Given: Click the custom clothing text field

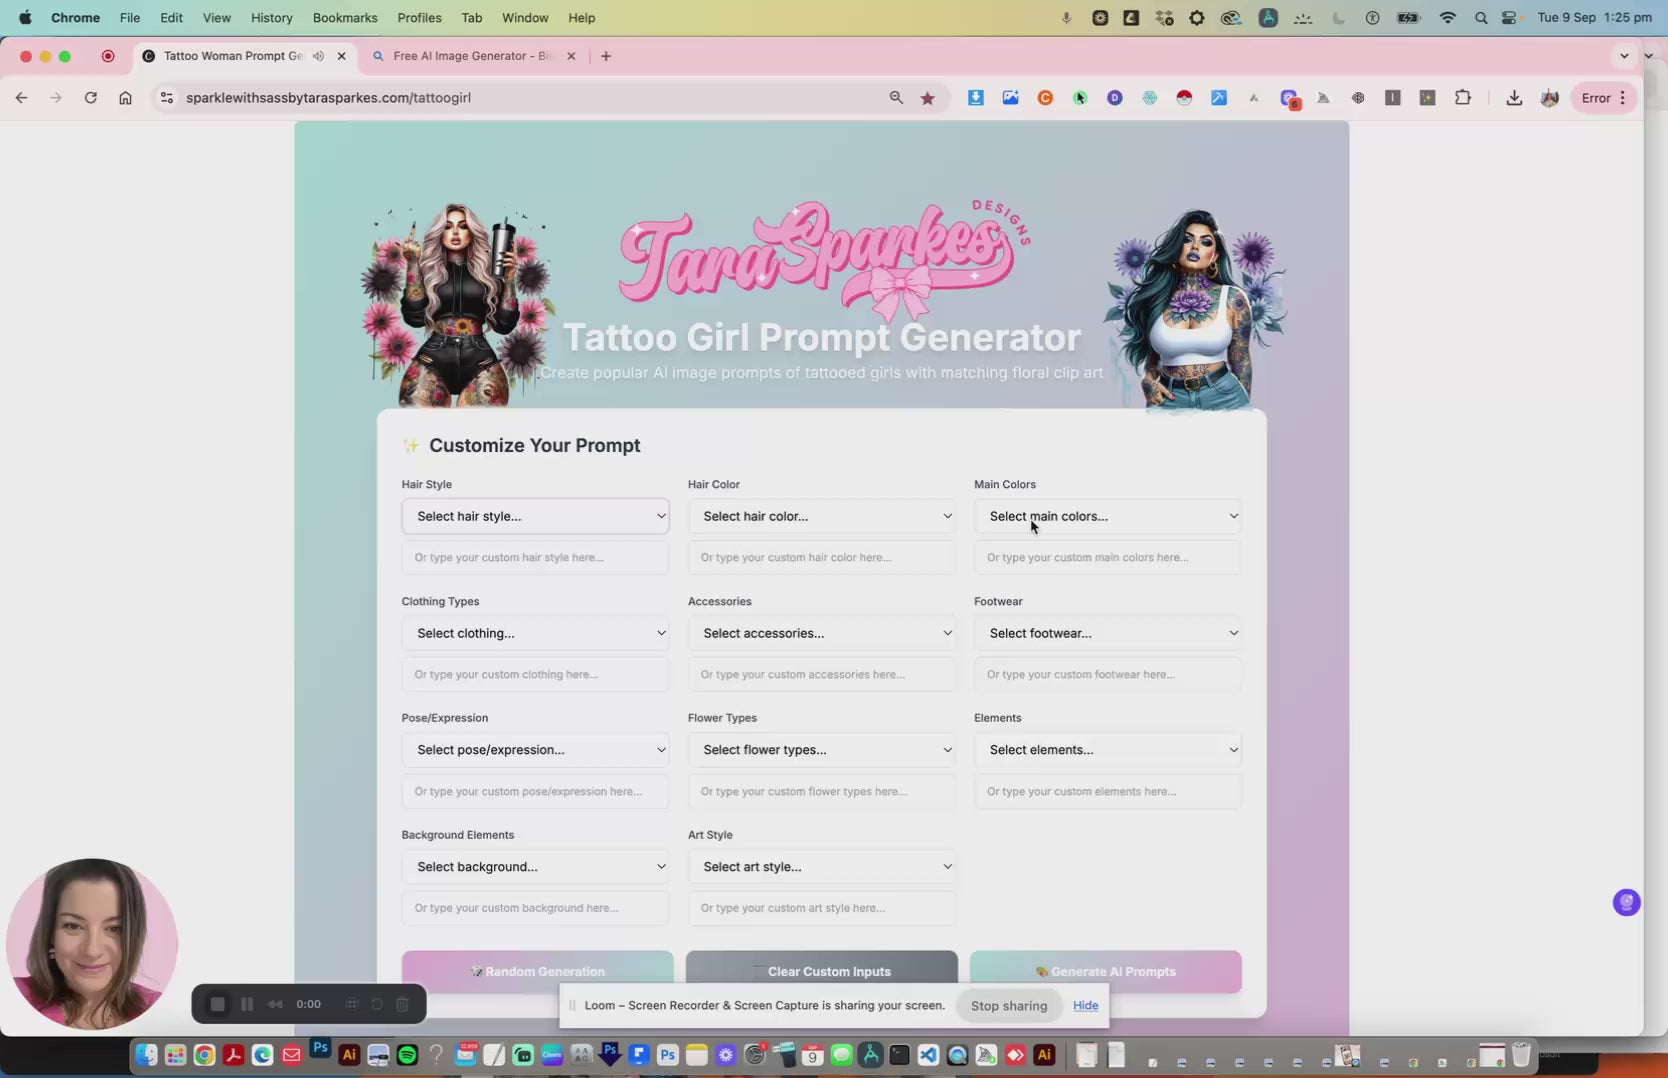Looking at the screenshot, I should click(535, 675).
